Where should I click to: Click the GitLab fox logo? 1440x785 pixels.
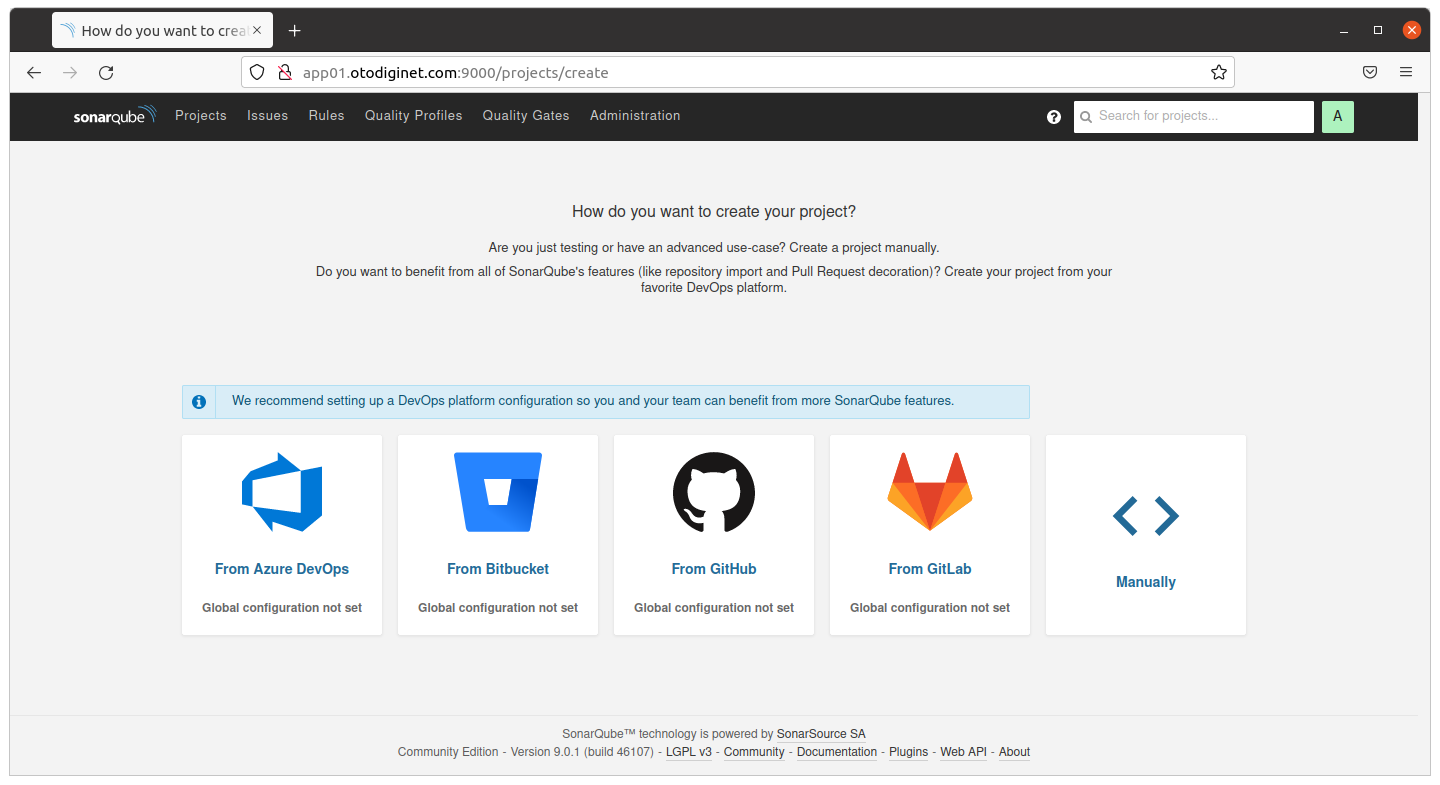pos(930,492)
